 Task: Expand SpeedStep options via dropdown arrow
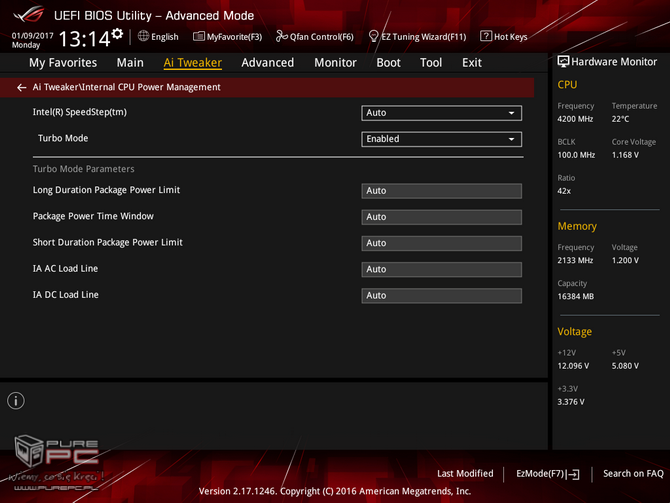click(x=511, y=113)
